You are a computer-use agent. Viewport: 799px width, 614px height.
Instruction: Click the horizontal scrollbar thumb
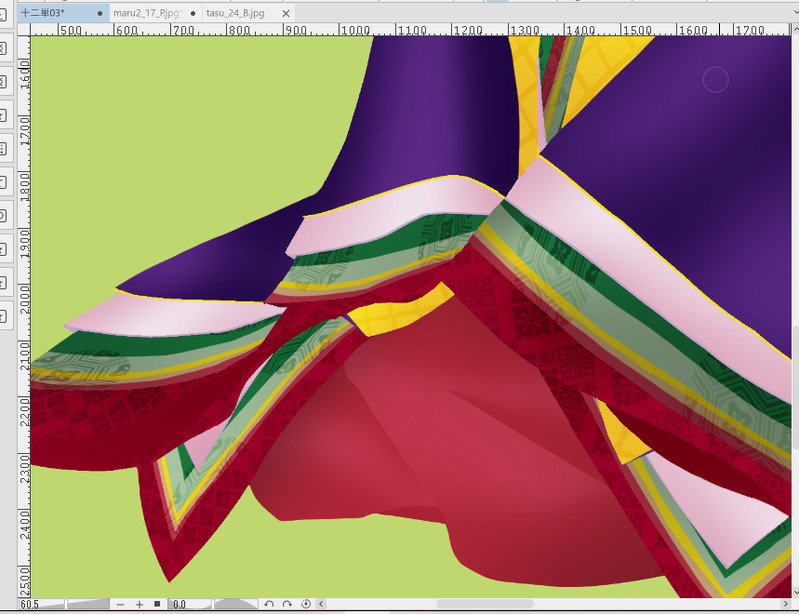click(x=485, y=604)
